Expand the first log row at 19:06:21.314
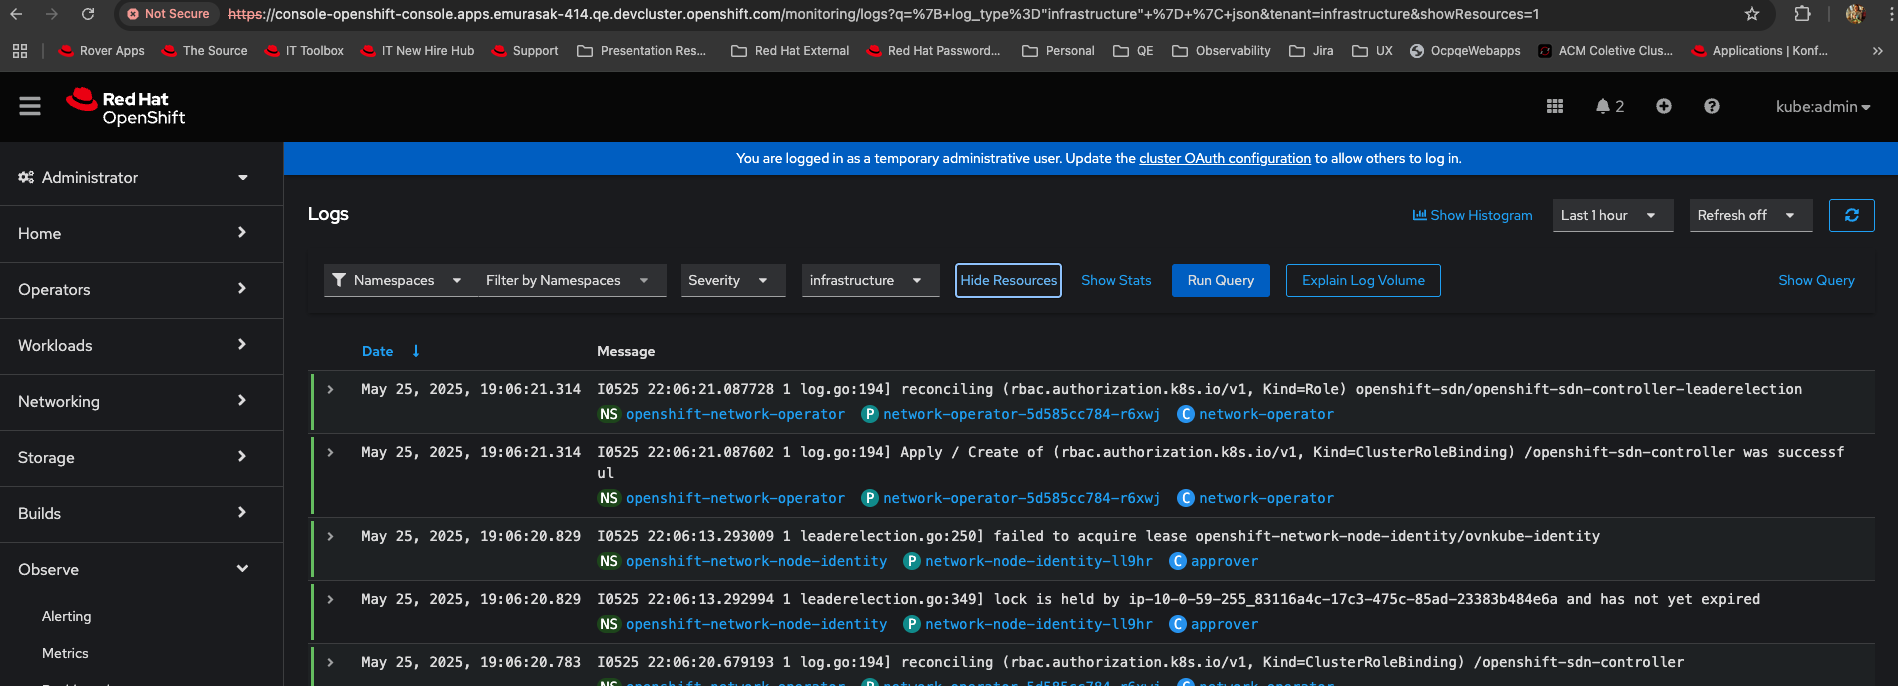Viewport: 1898px width, 686px height. pos(330,389)
